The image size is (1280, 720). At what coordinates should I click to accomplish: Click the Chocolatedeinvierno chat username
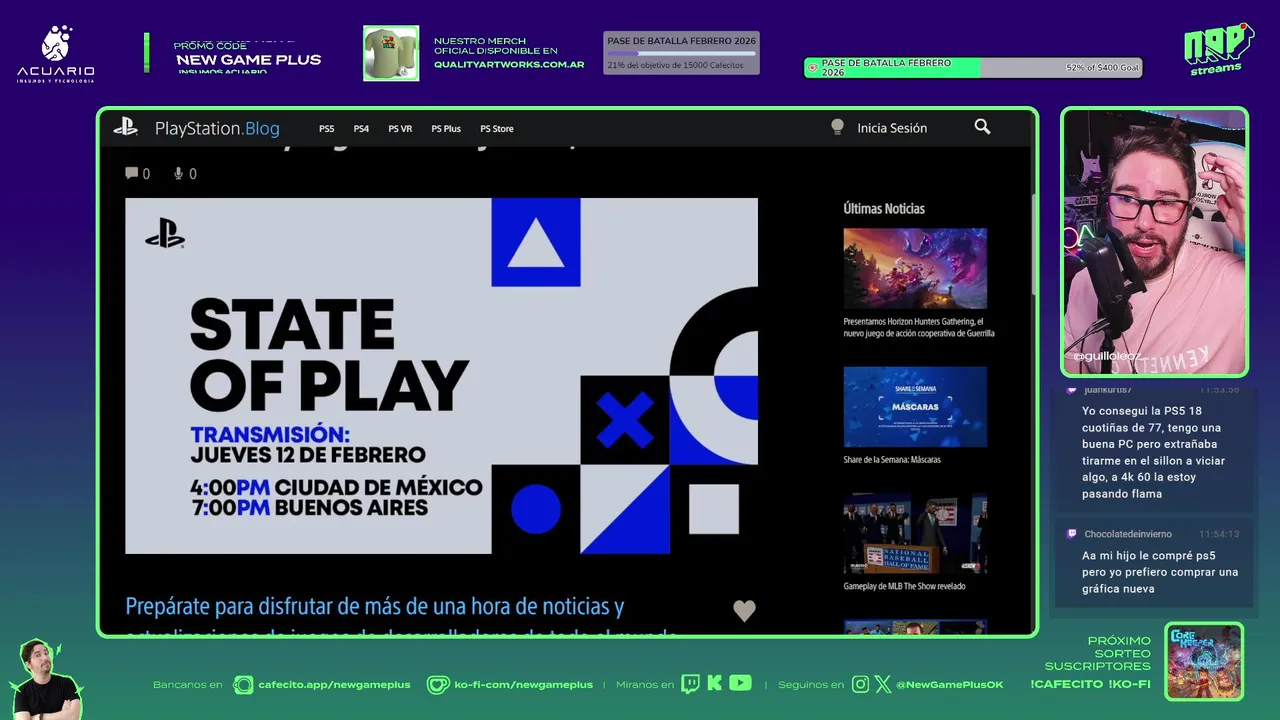1128,534
